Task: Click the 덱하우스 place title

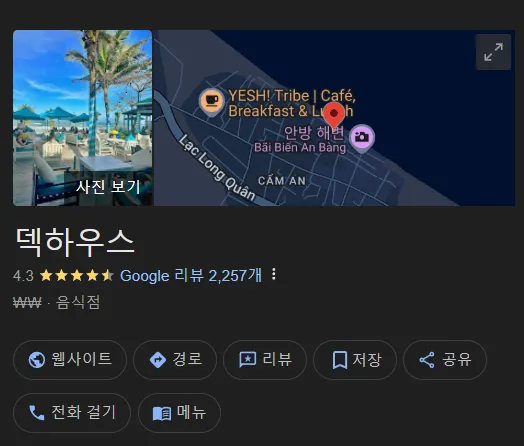Action: point(75,242)
